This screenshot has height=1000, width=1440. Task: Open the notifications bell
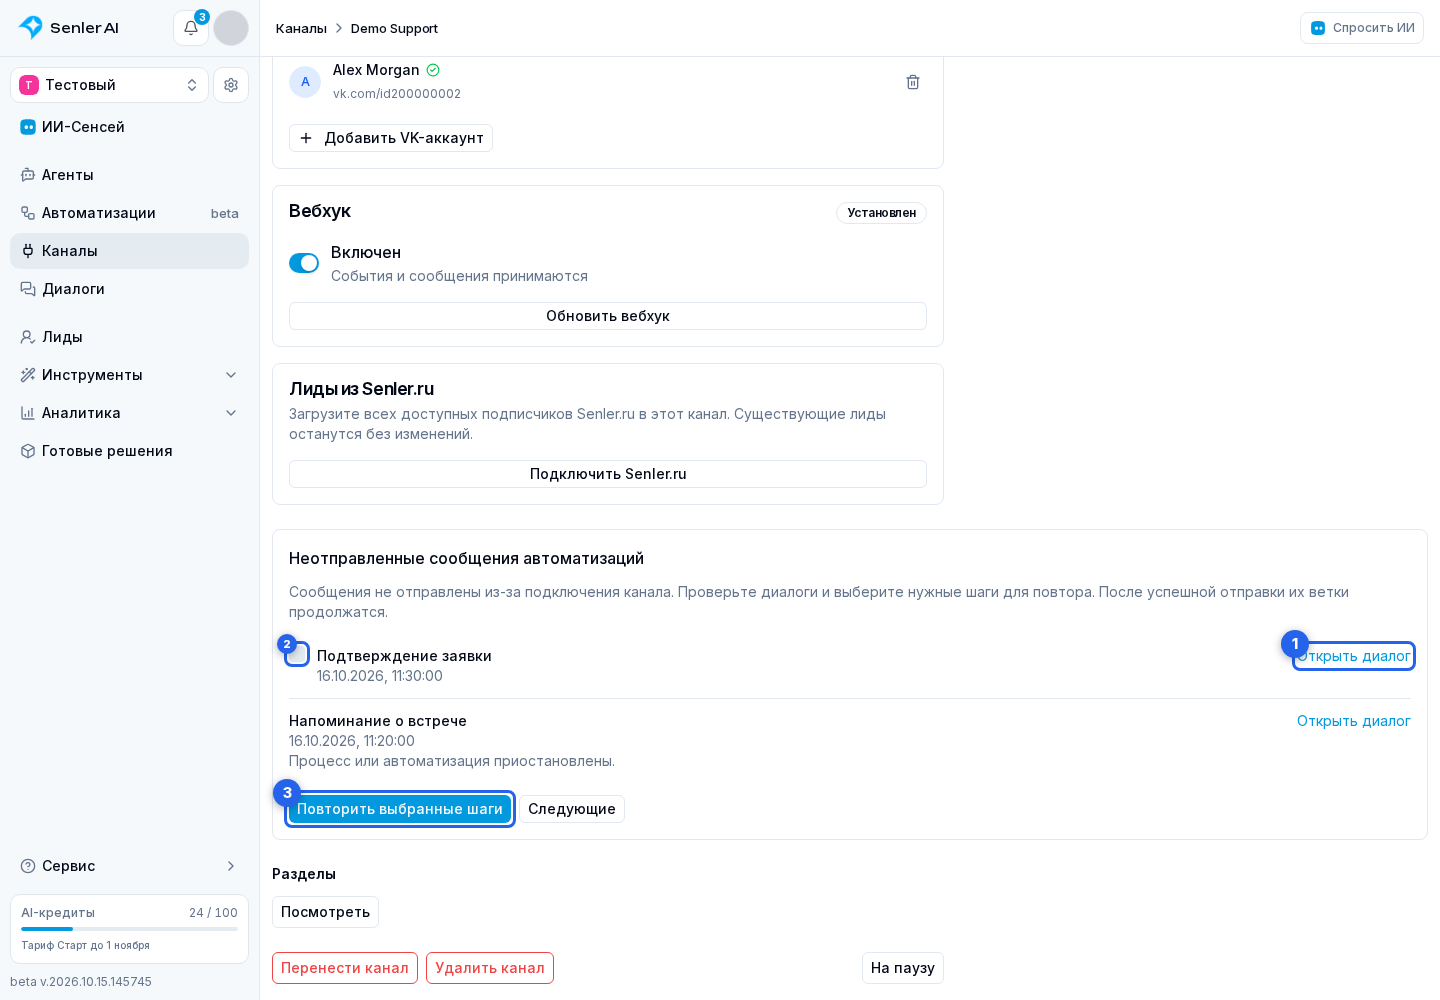tap(191, 28)
